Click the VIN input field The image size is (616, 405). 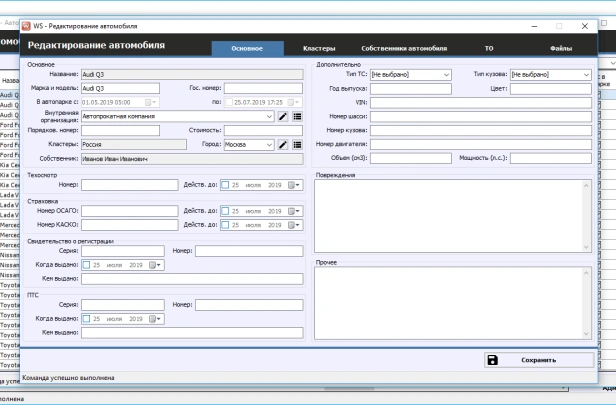(481, 102)
